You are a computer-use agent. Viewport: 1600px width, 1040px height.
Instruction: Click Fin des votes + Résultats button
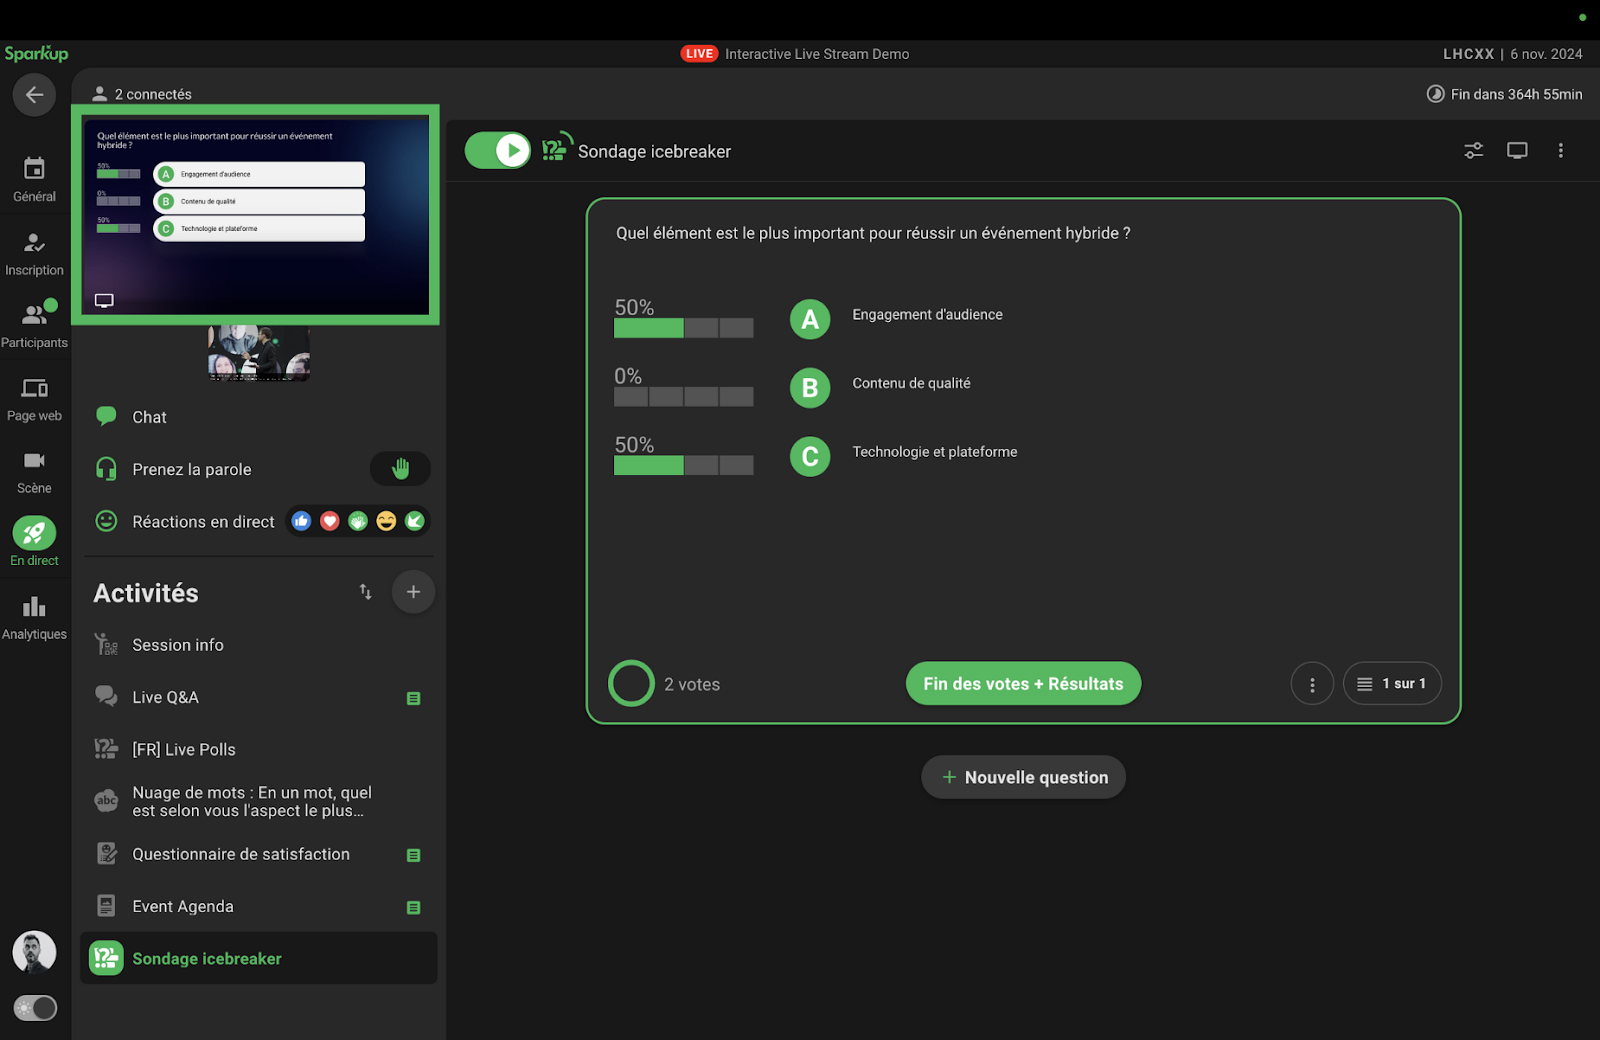click(x=1023, y=684)
